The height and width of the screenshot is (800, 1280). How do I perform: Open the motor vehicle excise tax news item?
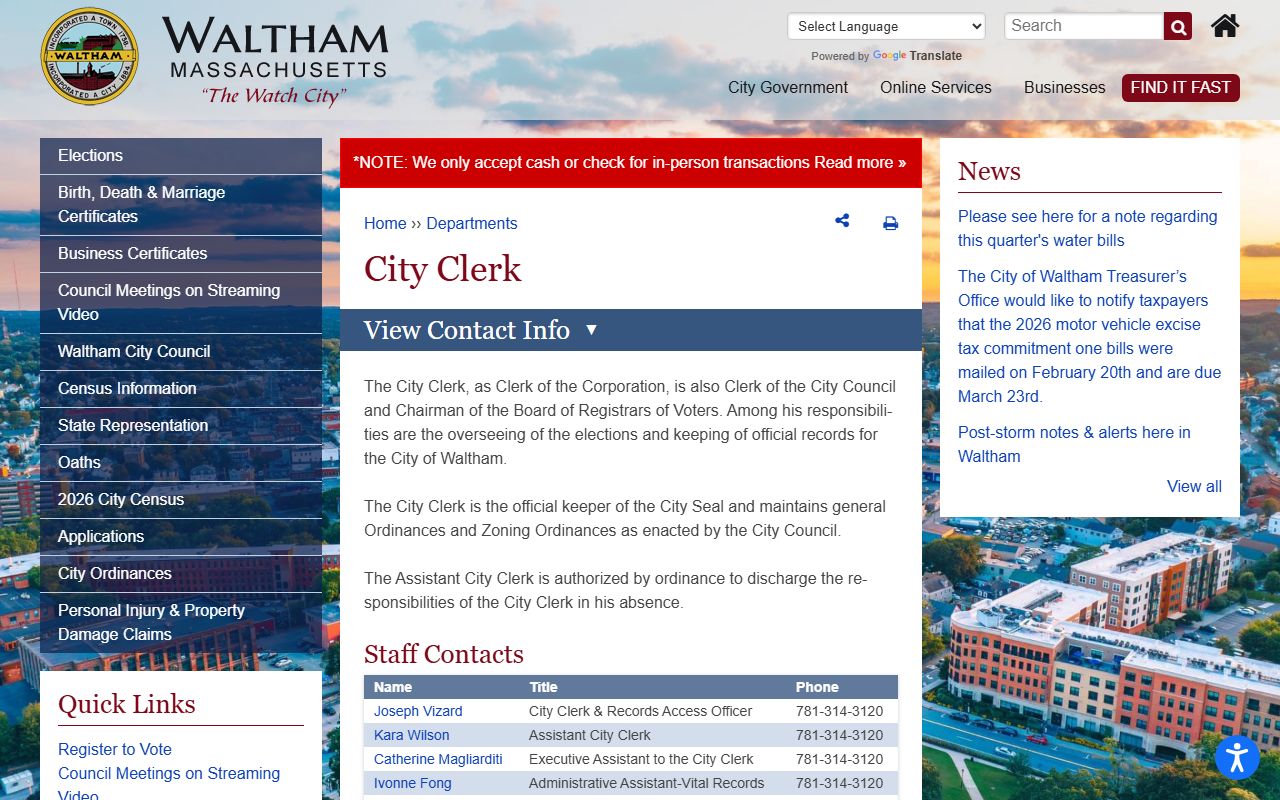1090,336
